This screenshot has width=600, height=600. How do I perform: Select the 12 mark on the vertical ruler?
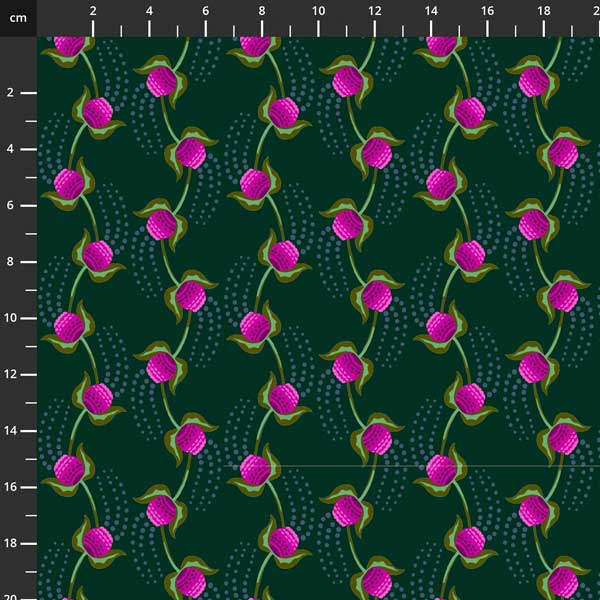(x=10, y=374)
